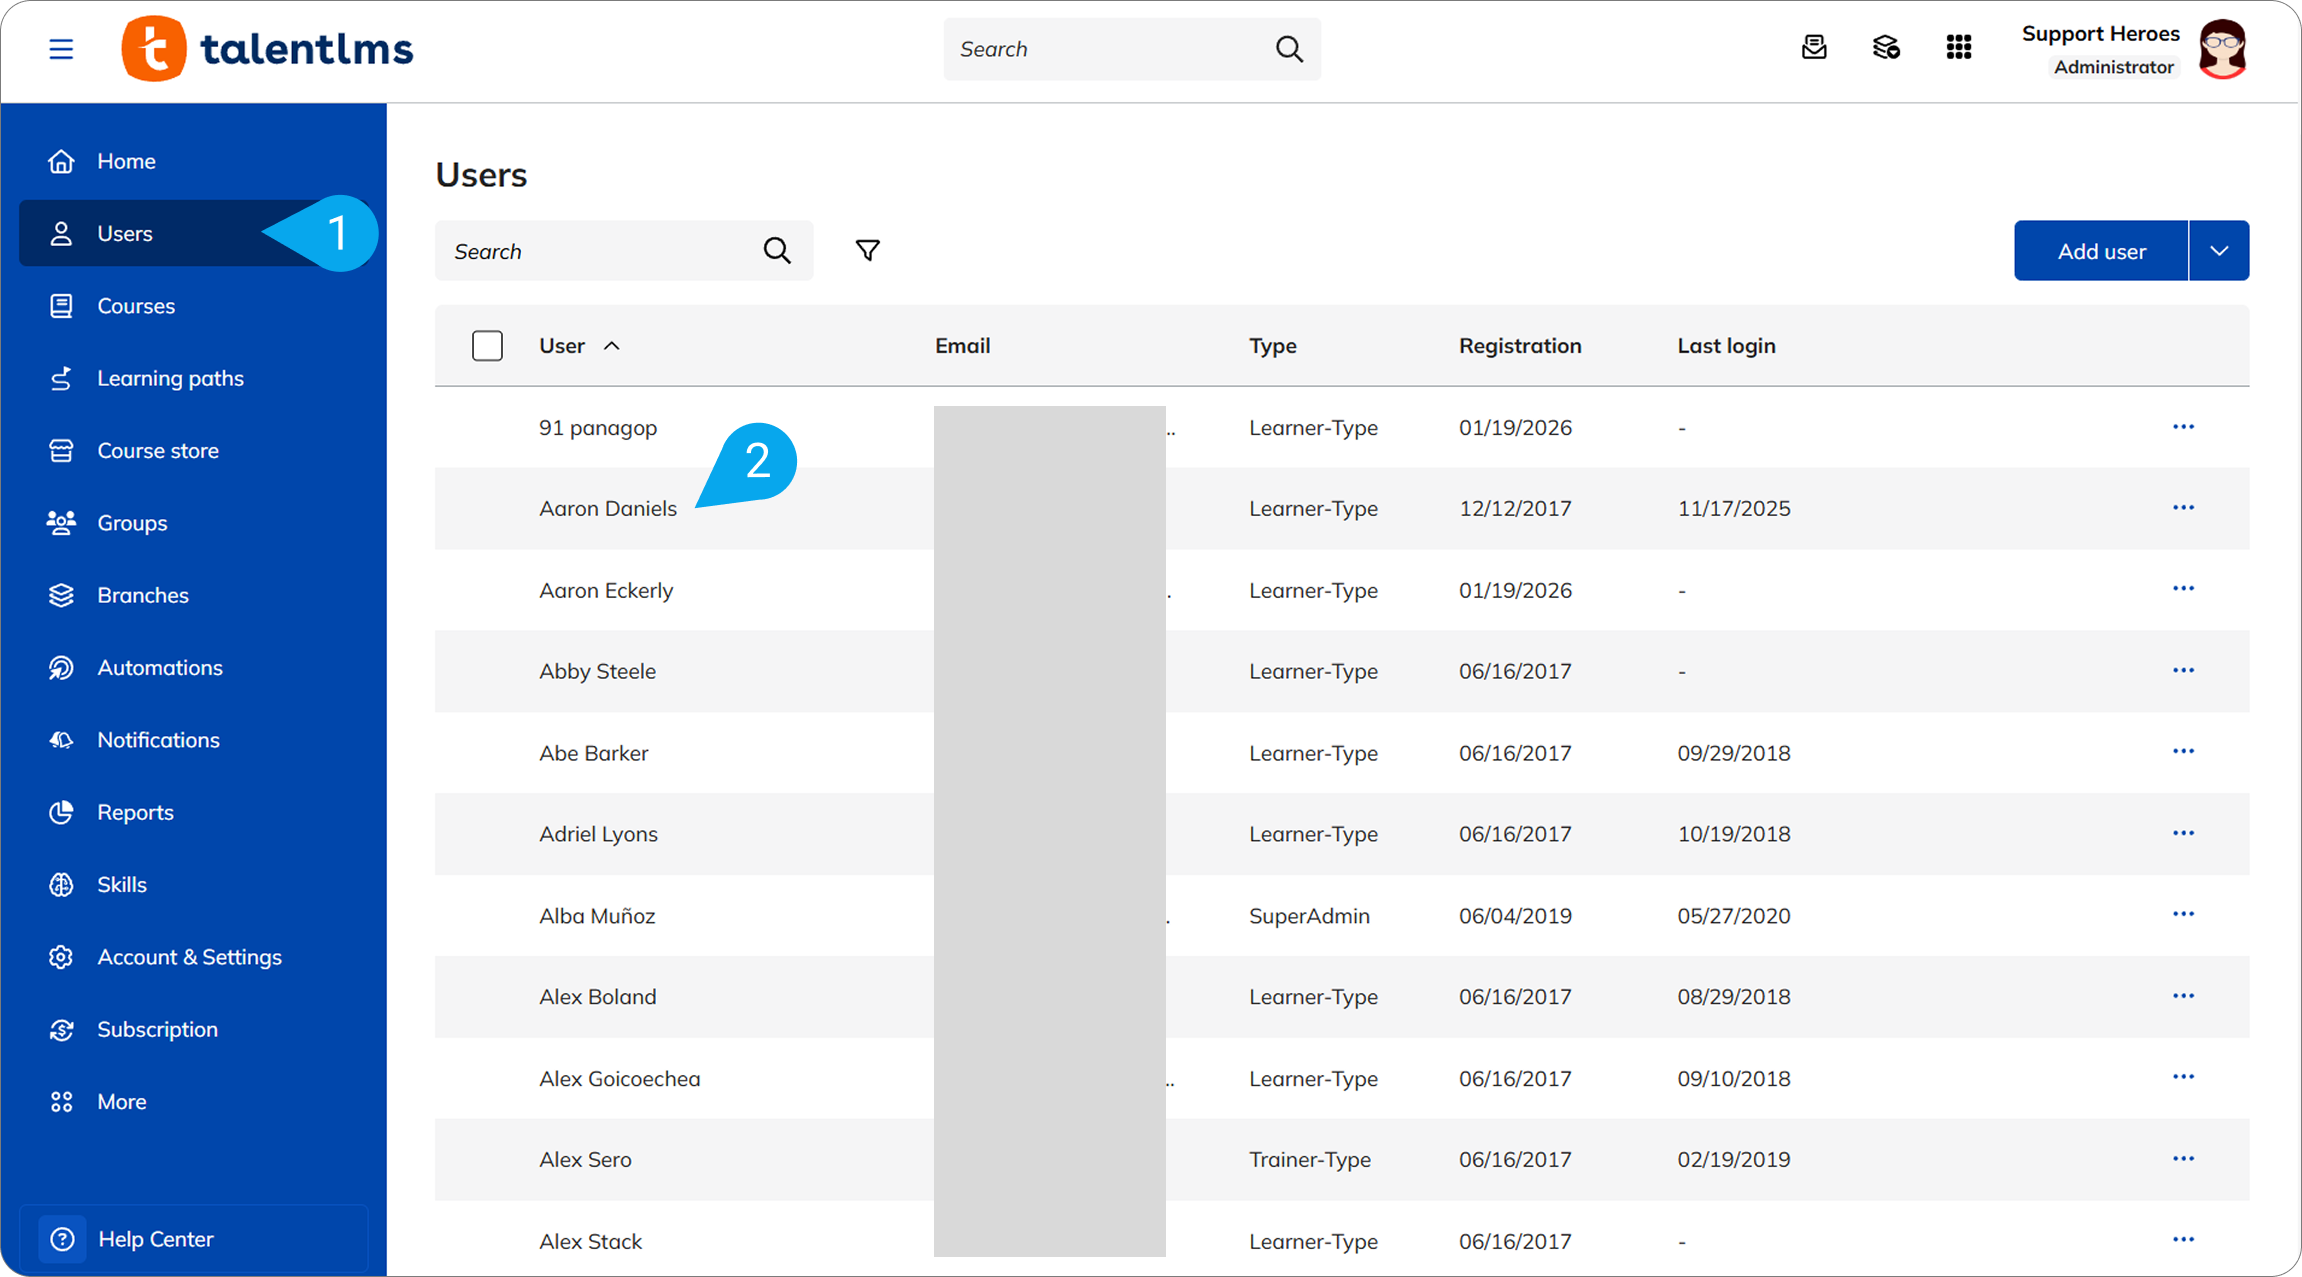This screenshot has width=2302, height=1277.
Task: Open Groups in sidebar
Action: click(194, 523)
